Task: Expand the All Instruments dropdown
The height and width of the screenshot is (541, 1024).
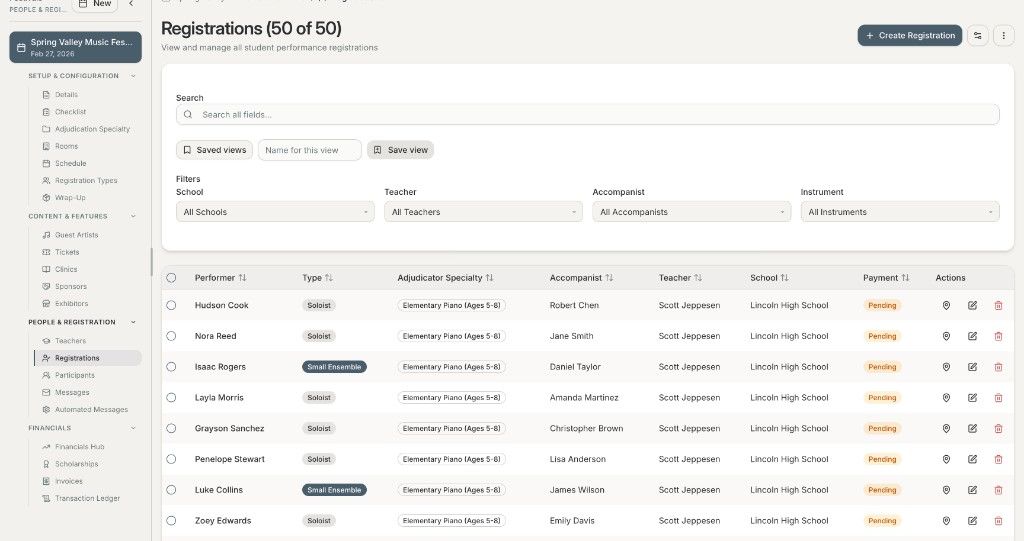Action: pos(899,212)
